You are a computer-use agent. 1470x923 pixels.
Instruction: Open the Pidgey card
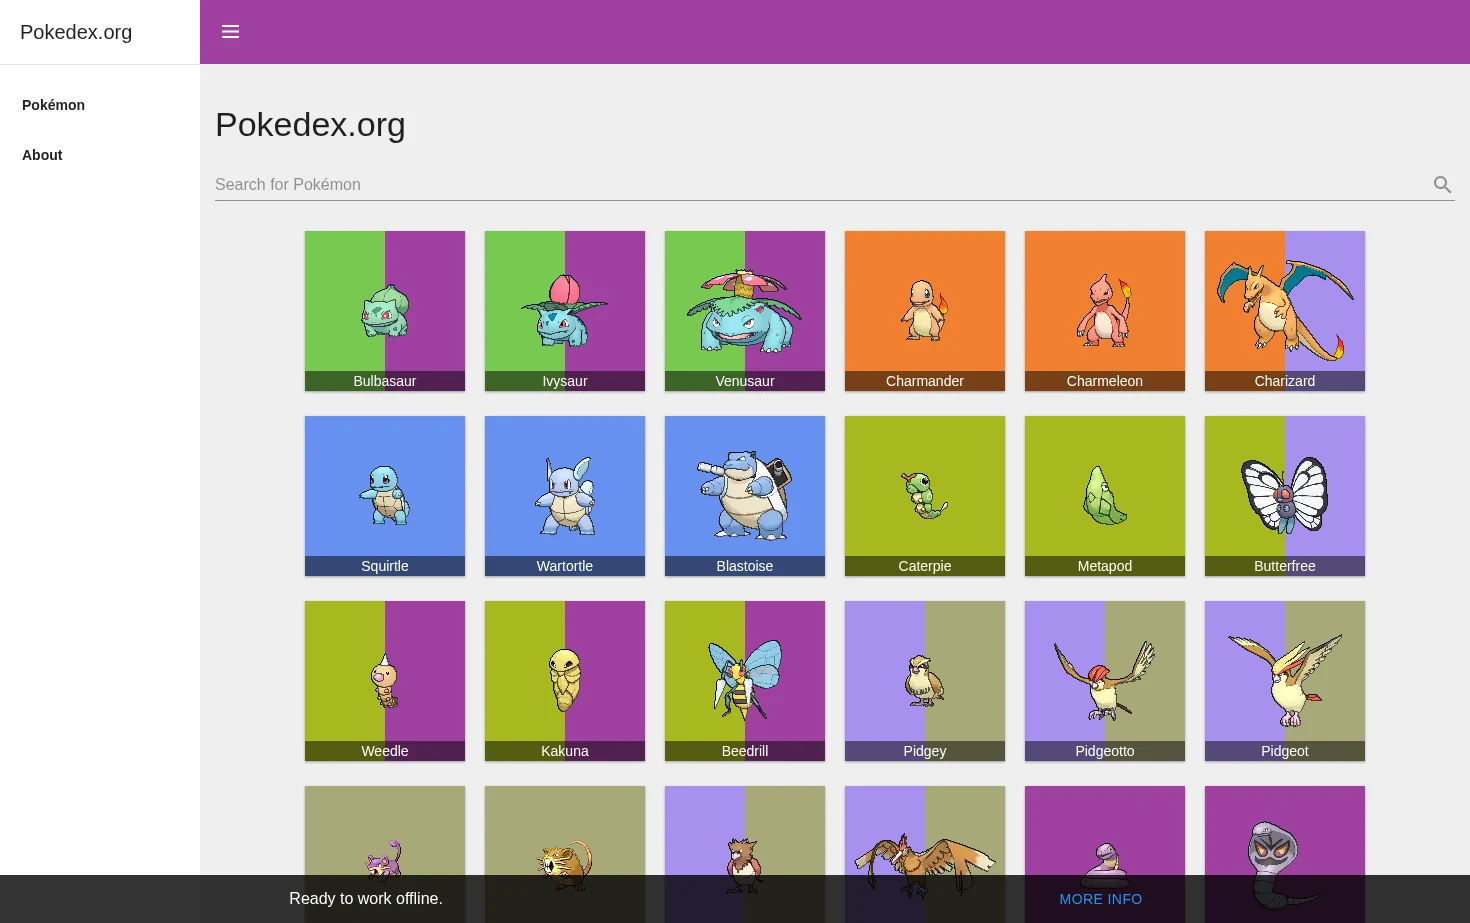pyautogui.click(x=925, y=681)
